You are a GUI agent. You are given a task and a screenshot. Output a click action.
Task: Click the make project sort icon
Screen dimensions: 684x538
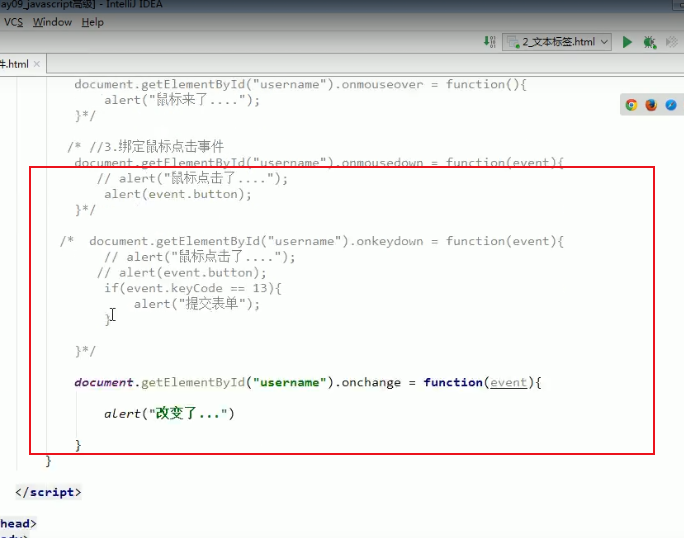(489, 42)
